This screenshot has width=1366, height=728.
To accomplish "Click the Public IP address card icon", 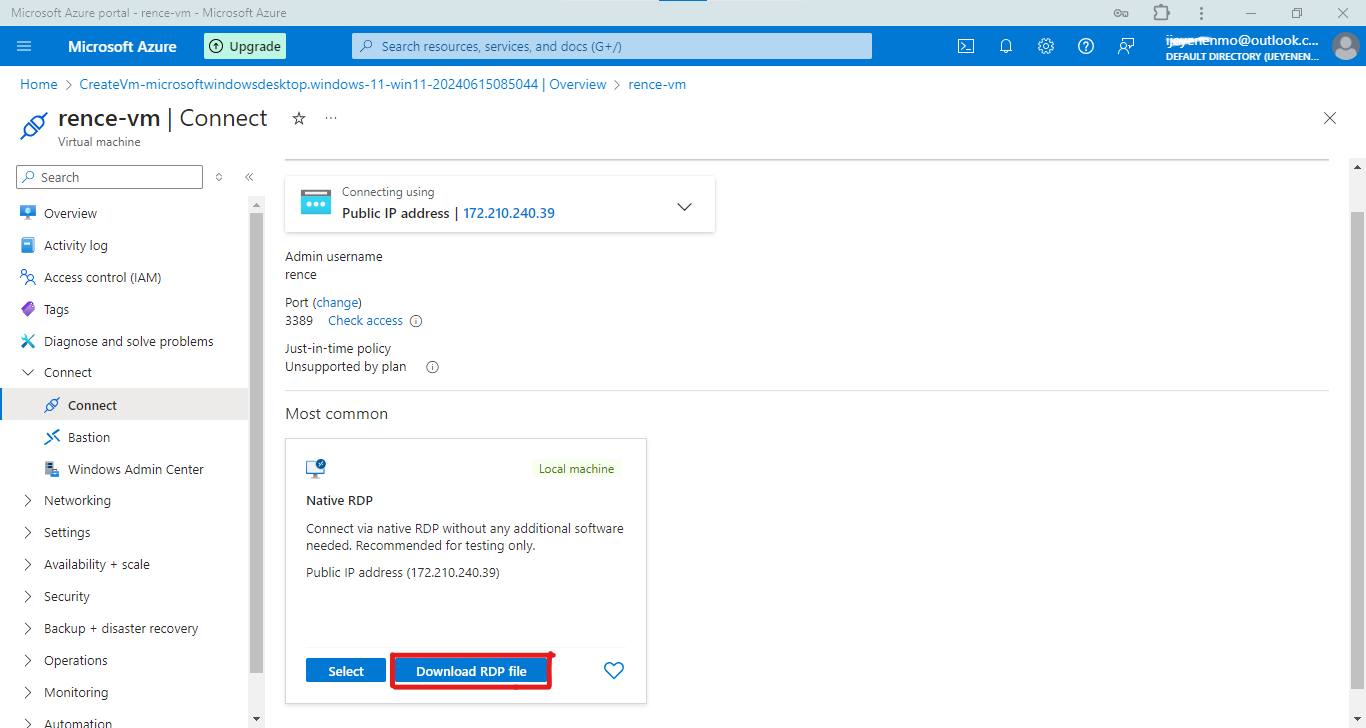I will 316,203.
